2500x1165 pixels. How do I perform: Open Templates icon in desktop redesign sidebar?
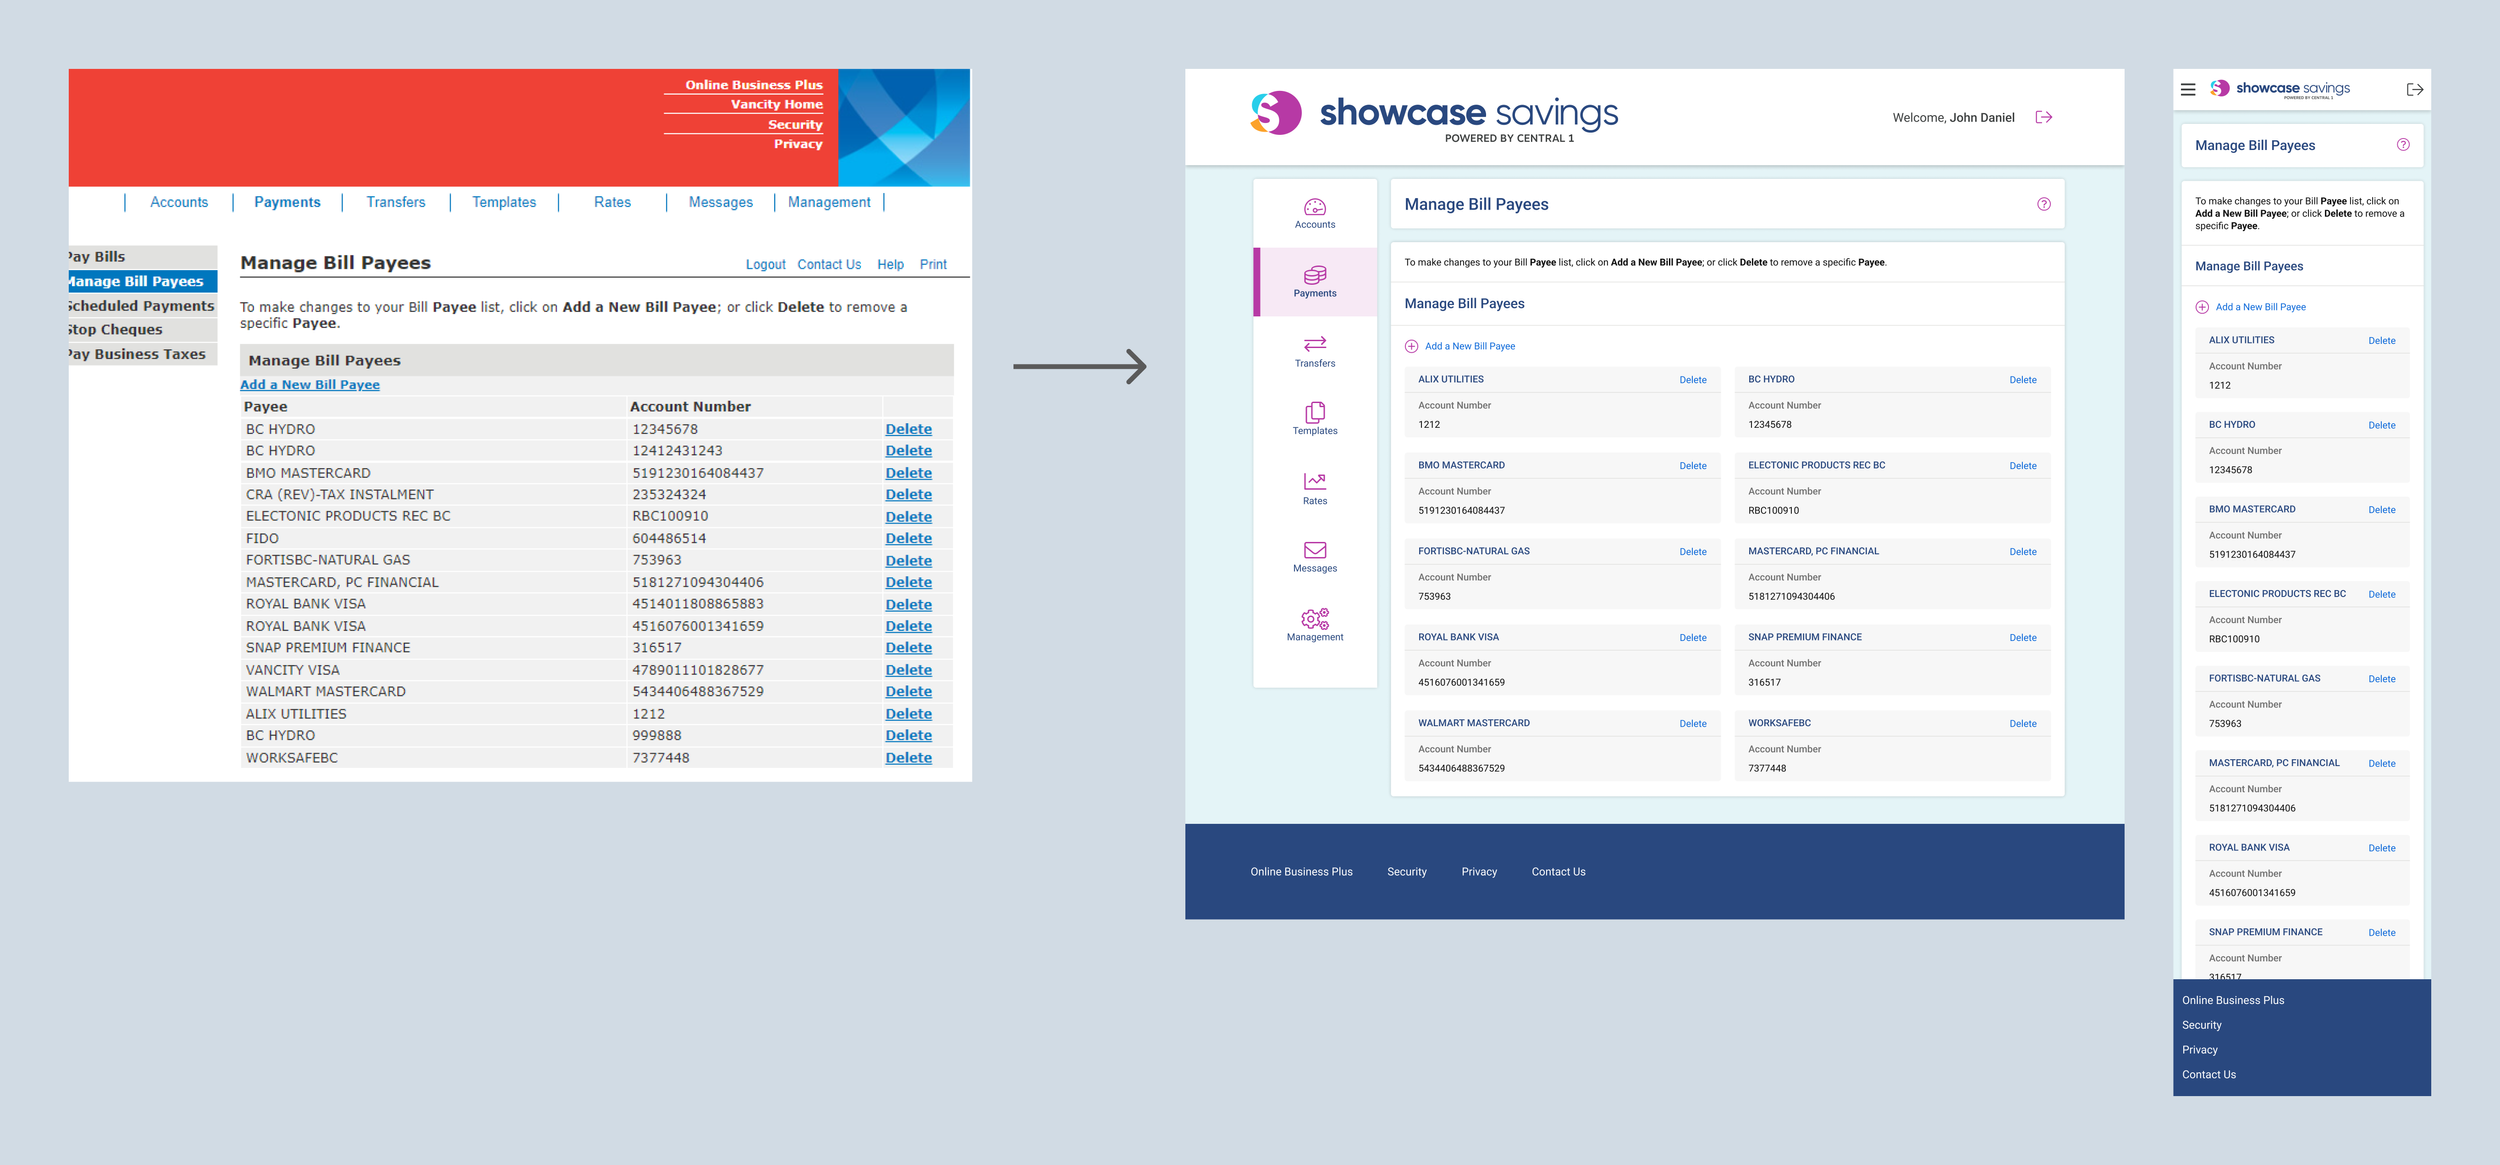(x=1314, y=412)
